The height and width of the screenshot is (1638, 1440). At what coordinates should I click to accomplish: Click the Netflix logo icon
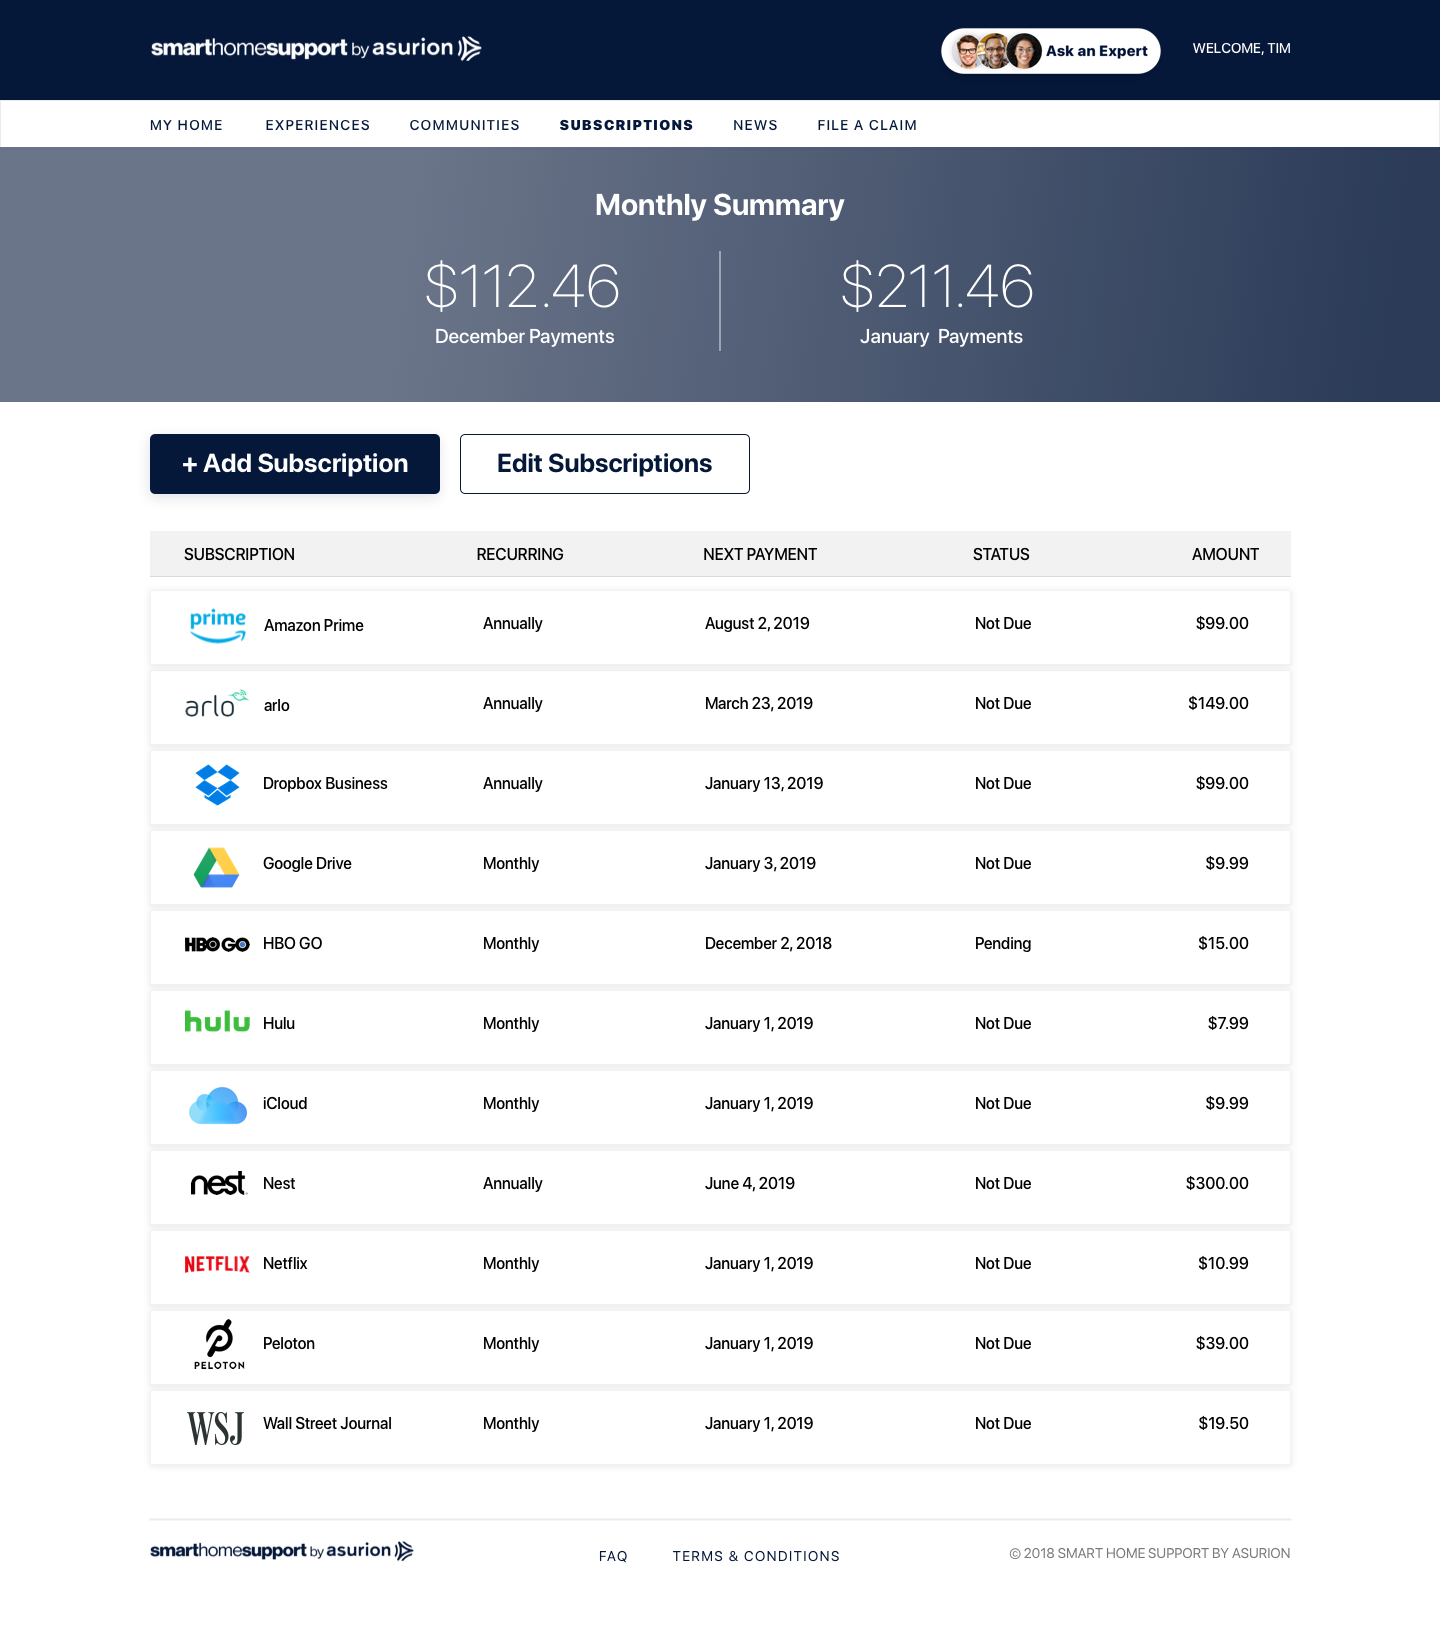tap(217, 1264)
